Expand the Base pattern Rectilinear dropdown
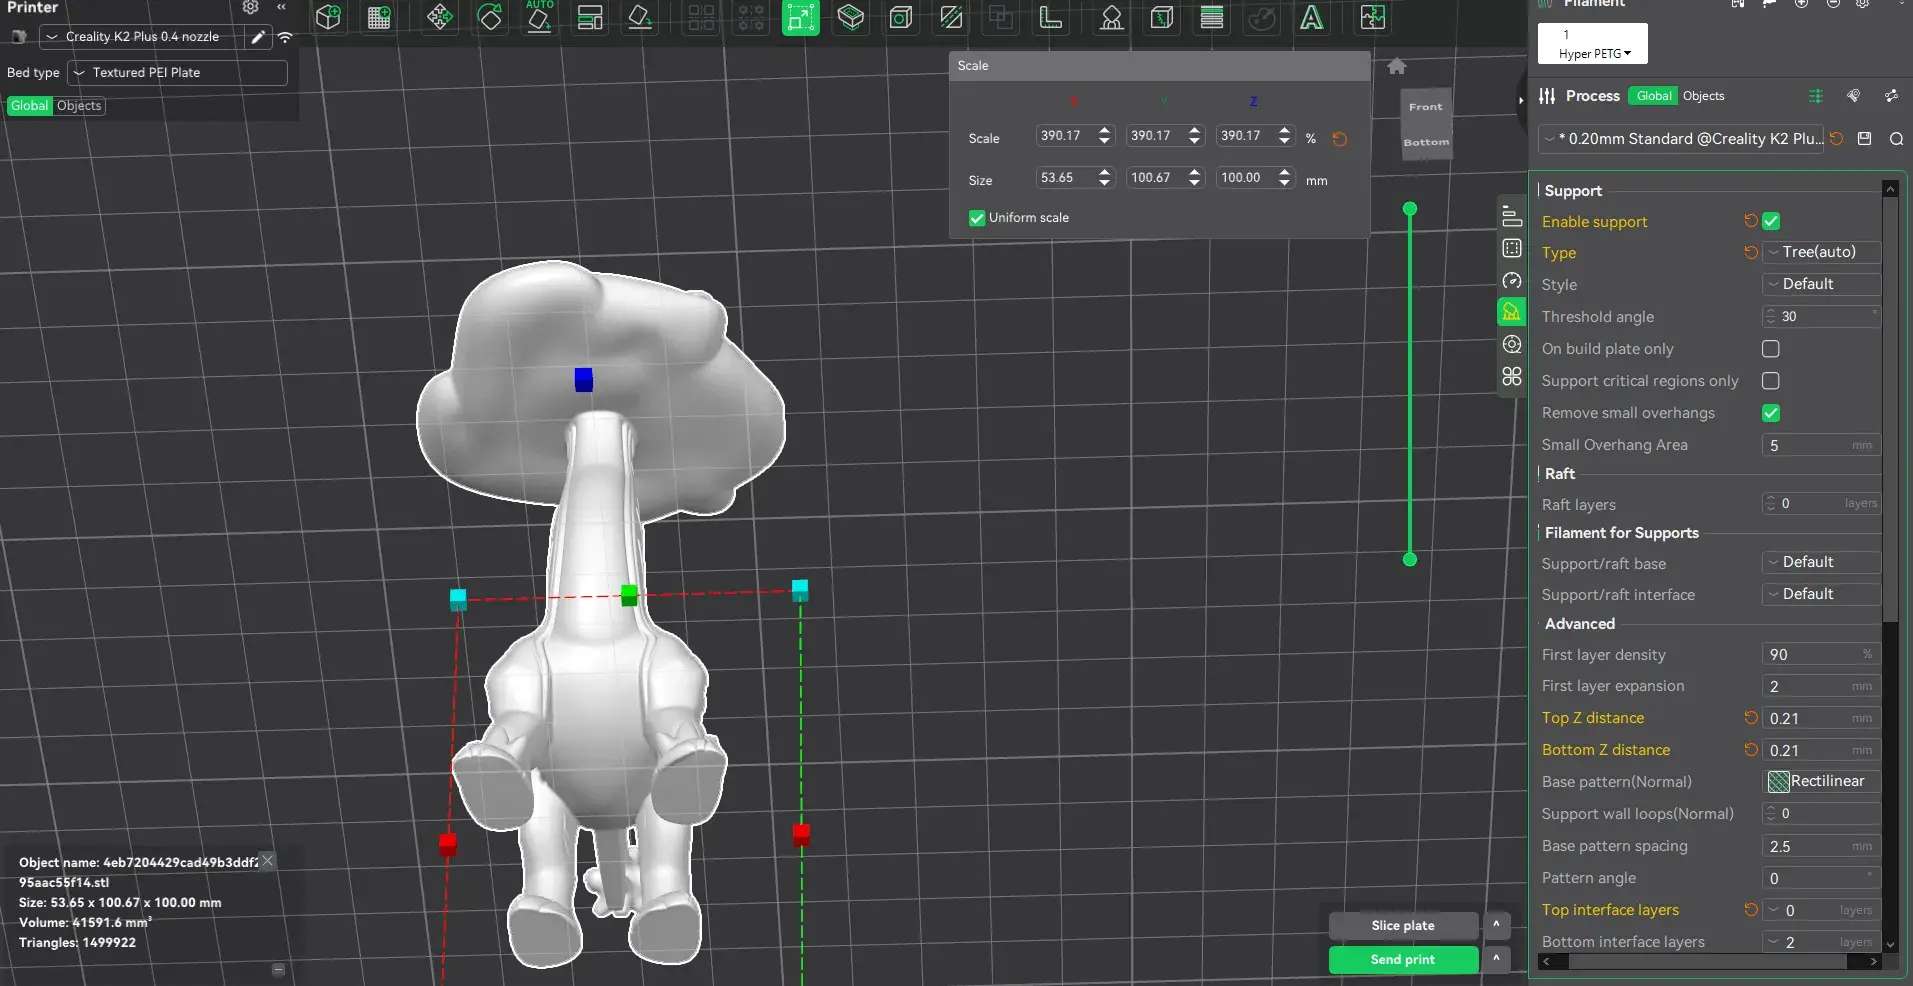The image size is (1913, 986). click(x=1821, y=781)
